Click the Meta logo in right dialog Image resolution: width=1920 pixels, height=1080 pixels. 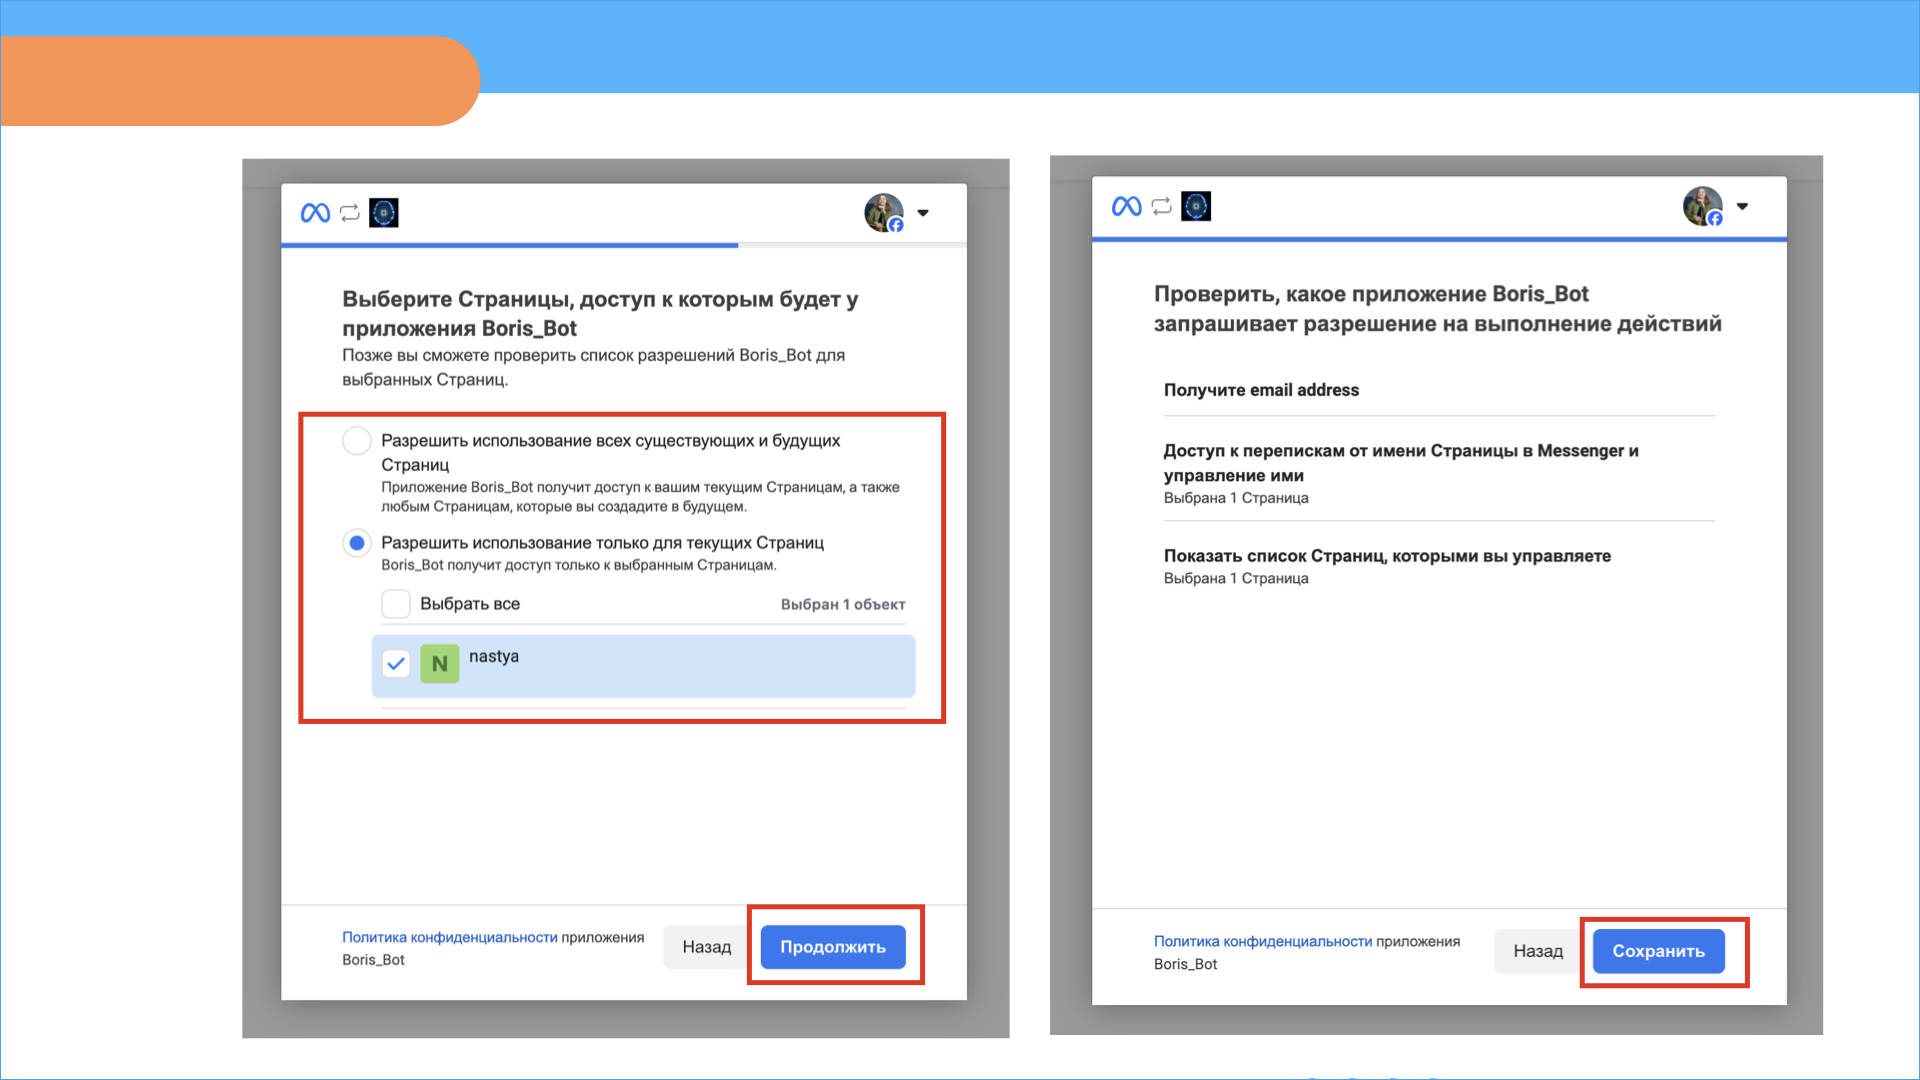pos(1127,206)
